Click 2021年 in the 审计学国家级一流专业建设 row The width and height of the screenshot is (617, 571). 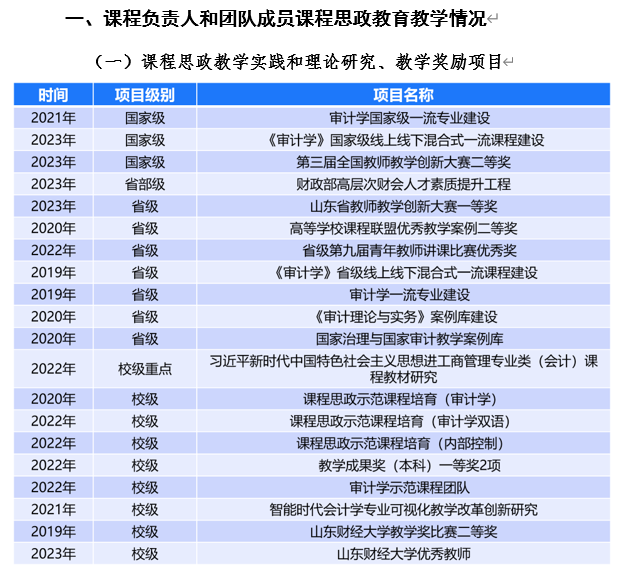point(53,118)
